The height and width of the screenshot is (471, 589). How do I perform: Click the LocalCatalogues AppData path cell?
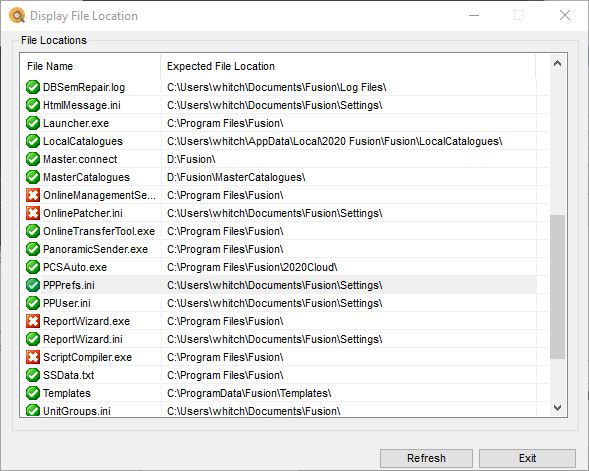coord(334,142)
